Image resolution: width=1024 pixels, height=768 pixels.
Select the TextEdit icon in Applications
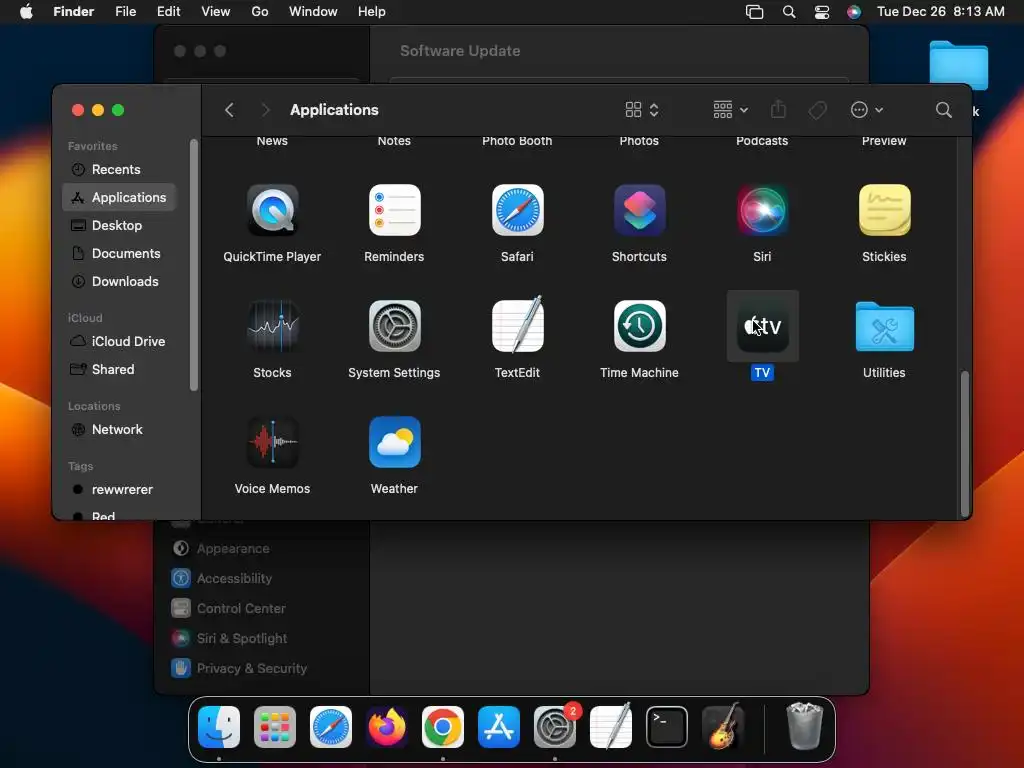(517, 325)
